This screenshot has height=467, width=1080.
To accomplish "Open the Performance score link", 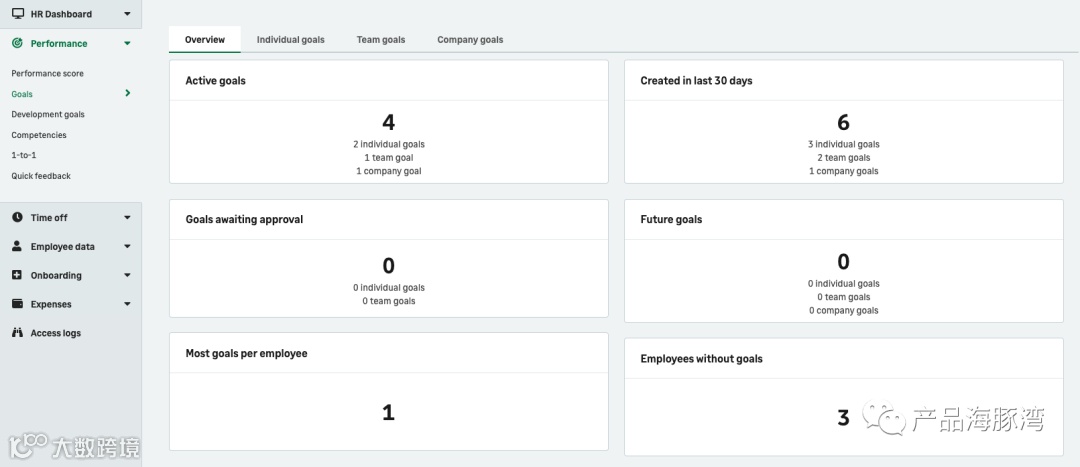I will (x=47, y=73).
